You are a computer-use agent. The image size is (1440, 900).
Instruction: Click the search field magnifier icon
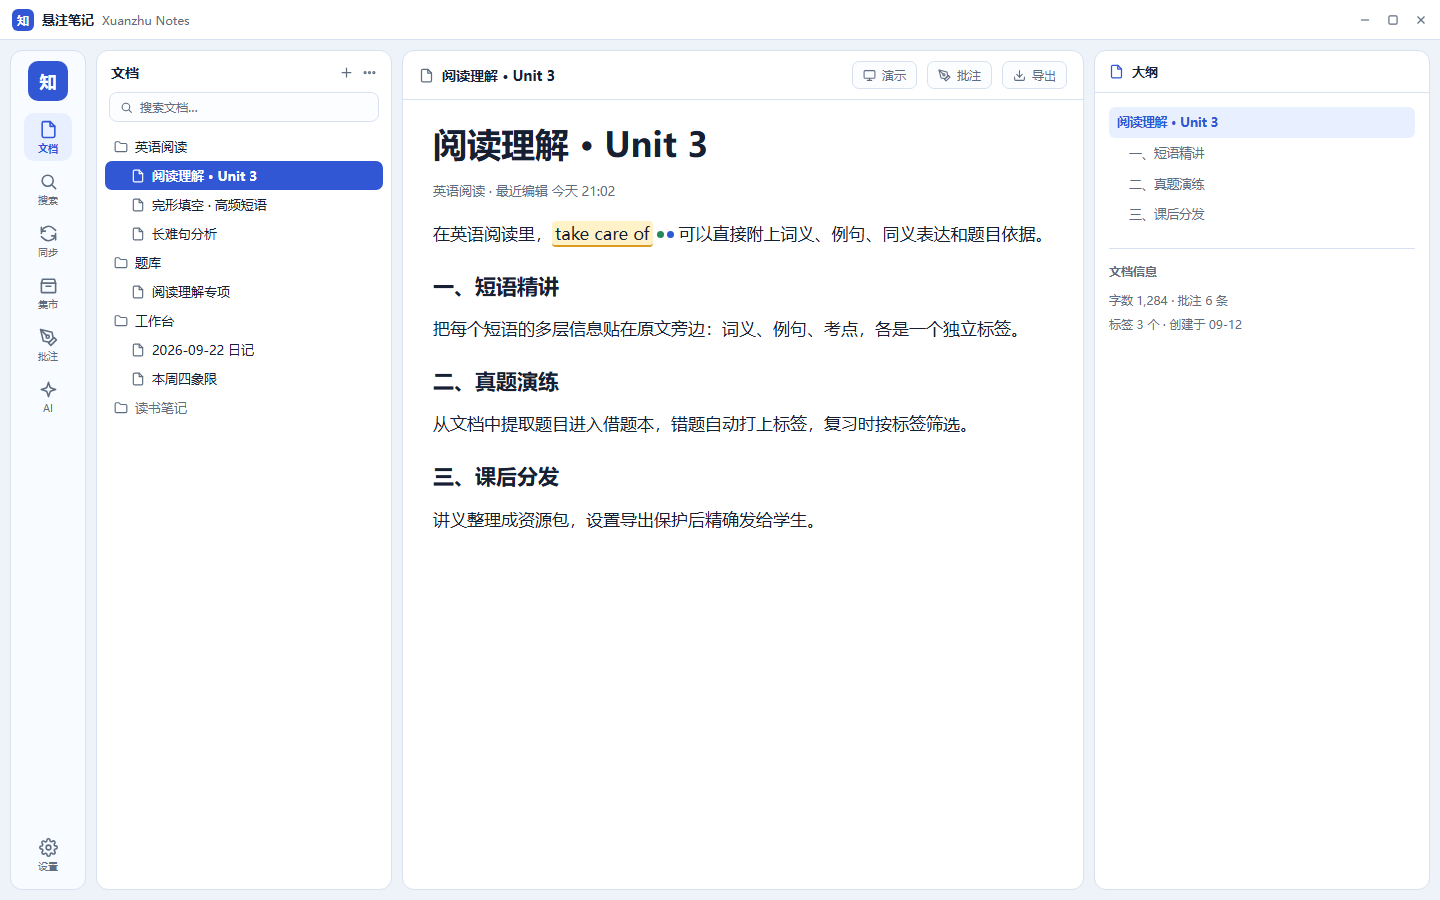point(127,108)
